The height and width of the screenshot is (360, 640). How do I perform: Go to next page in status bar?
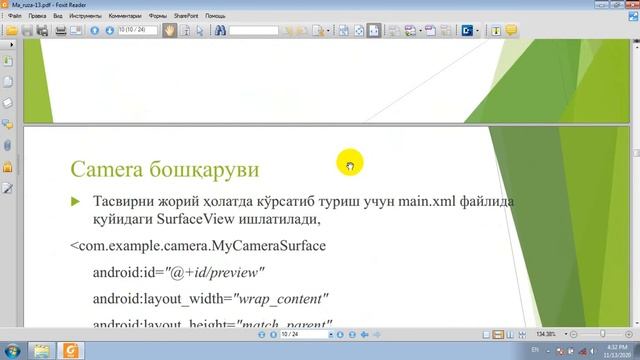point(340,334)
